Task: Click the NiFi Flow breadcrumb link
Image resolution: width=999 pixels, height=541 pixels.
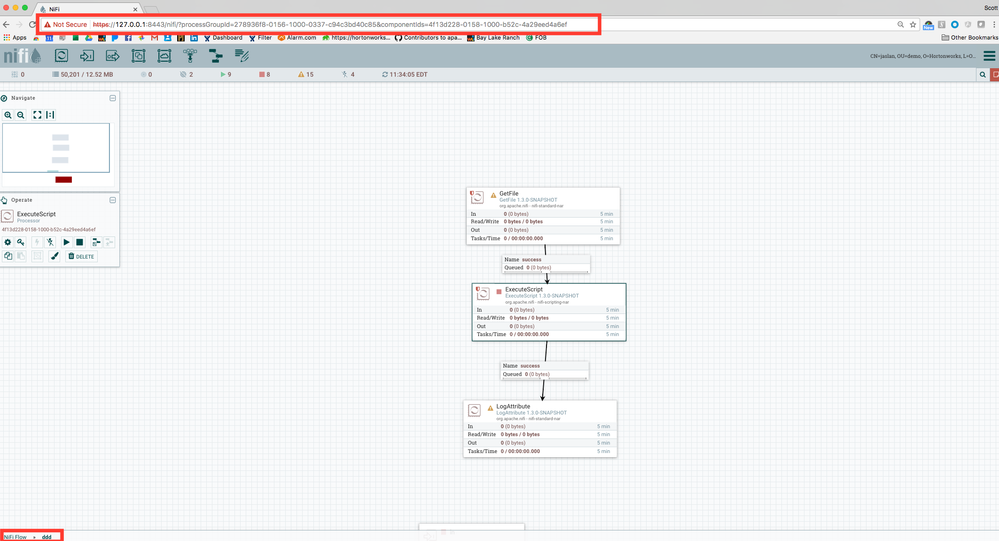Action: click(x=15, y=537)
